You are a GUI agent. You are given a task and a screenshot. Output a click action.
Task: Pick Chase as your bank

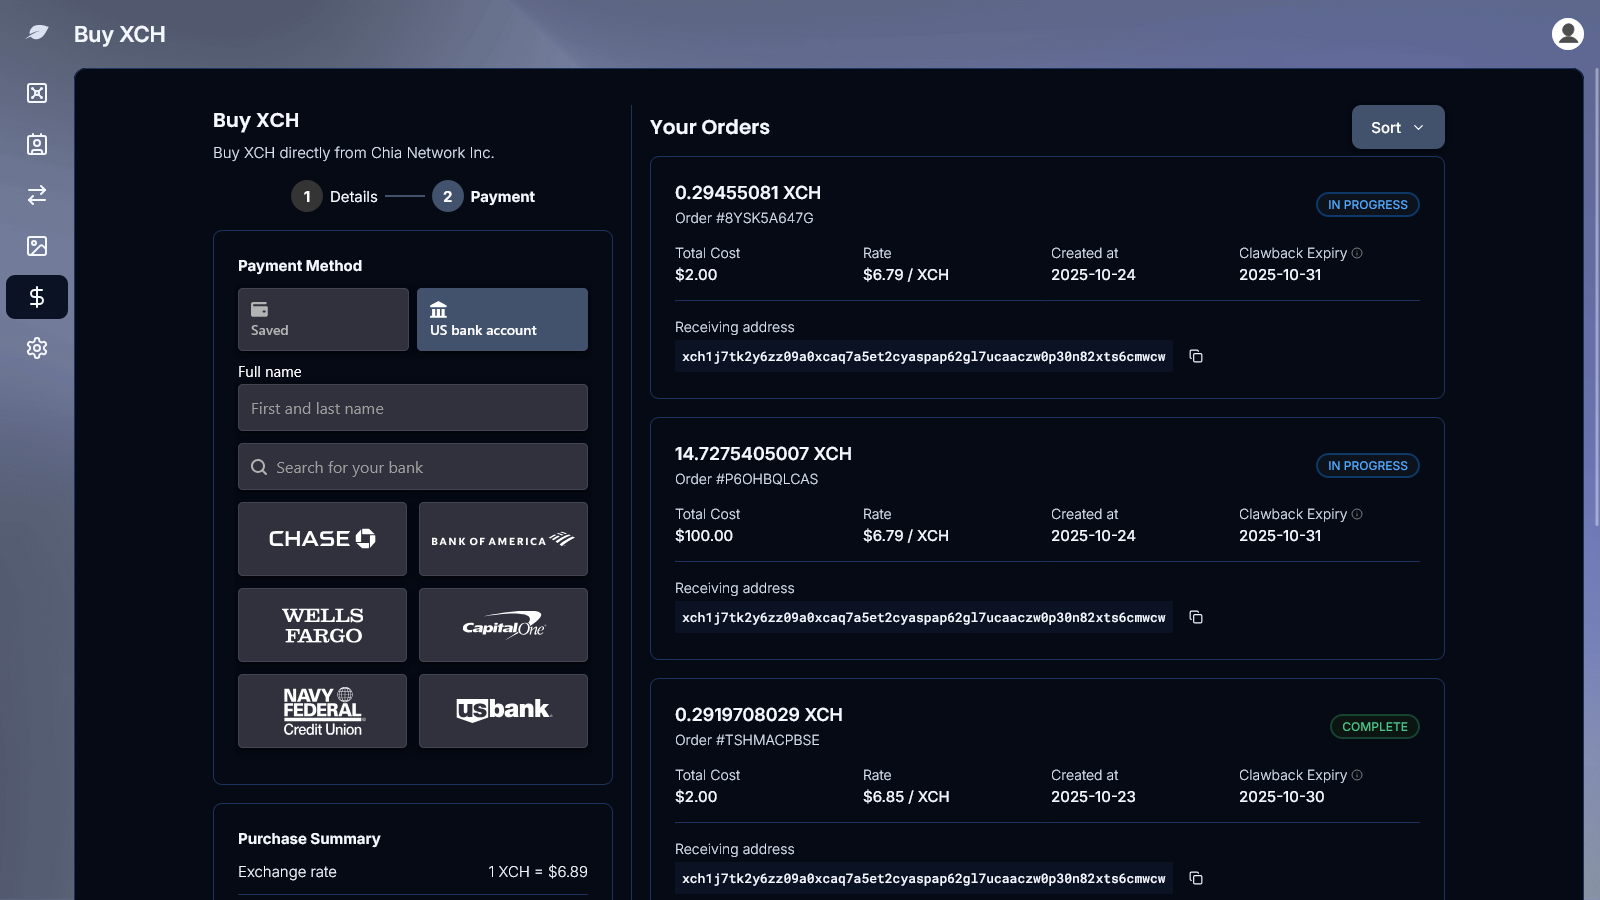pyautogui.click(x=322, y=539)
